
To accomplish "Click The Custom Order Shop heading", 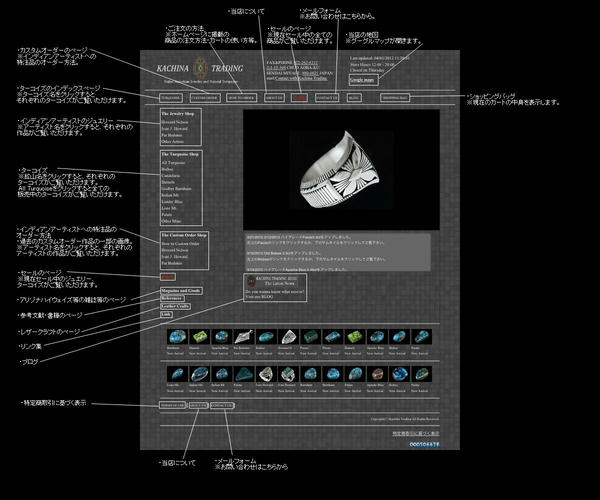I will click(184, 235).
